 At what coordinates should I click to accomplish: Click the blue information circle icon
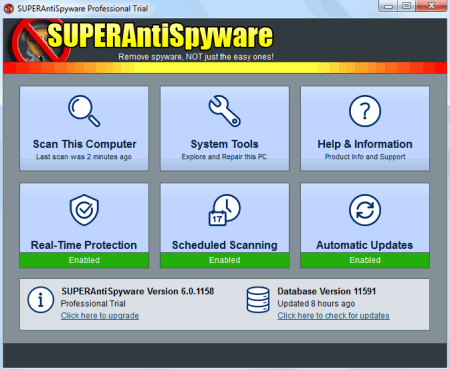coord(41,300)
